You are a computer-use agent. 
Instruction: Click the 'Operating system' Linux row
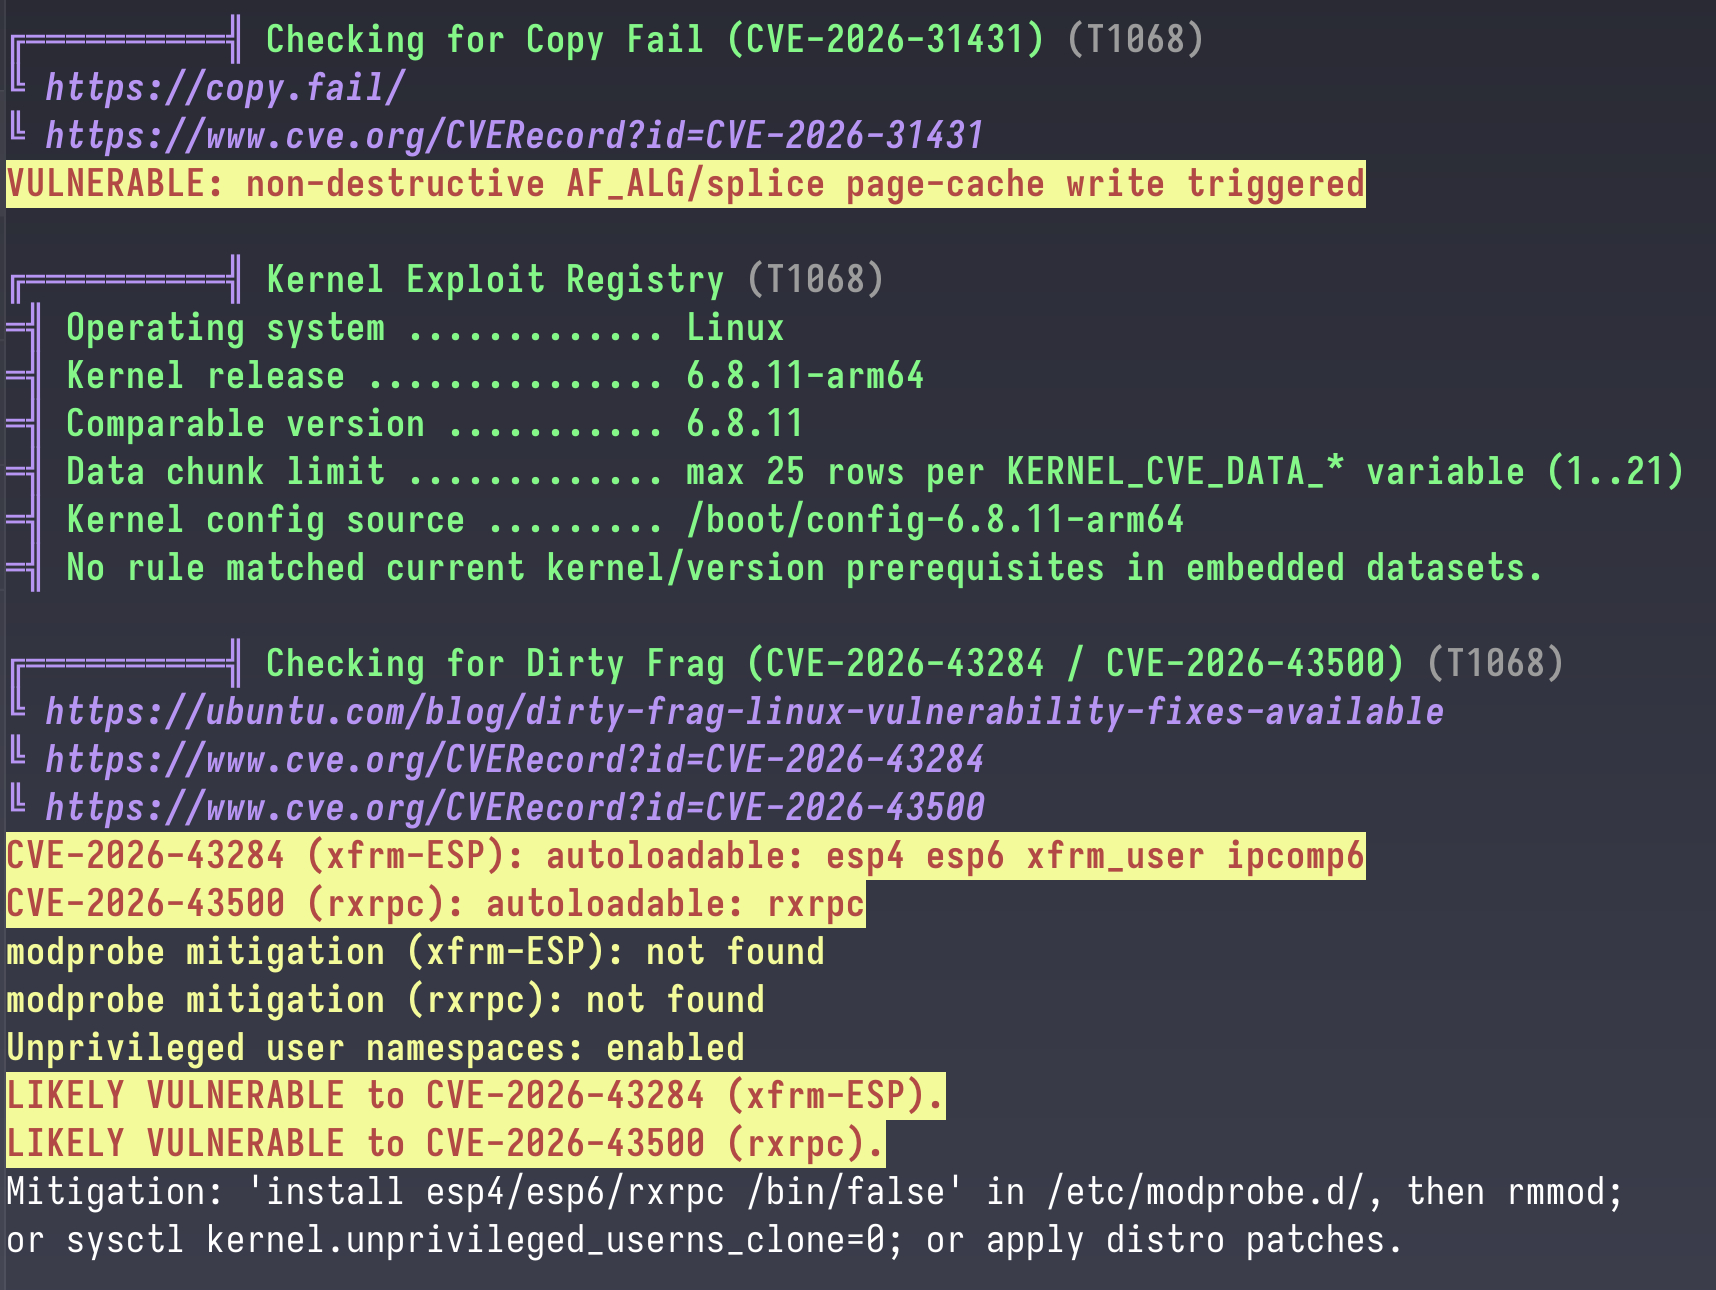coord(425,328)
